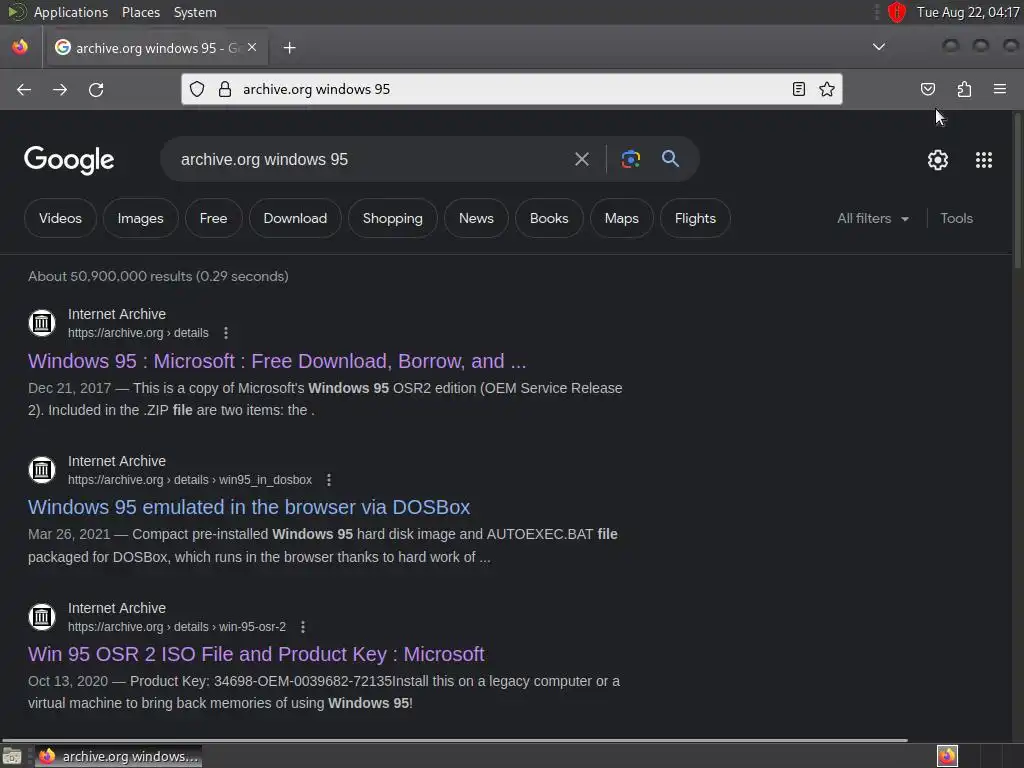Open the tracking protection shield icon
The height and width of the screenshot is (768, 1024).
click(x=197, y=89)
